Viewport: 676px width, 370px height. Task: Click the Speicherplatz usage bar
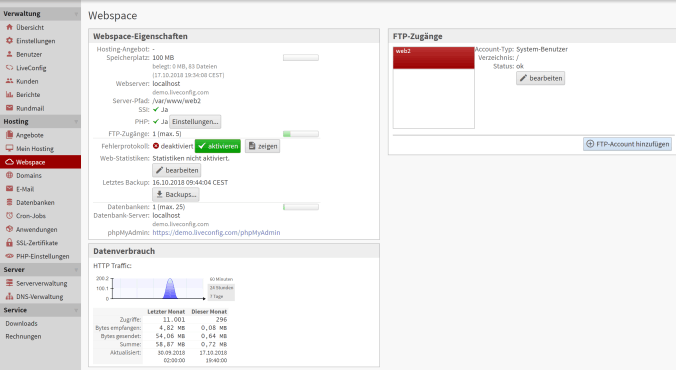point(301,57)
